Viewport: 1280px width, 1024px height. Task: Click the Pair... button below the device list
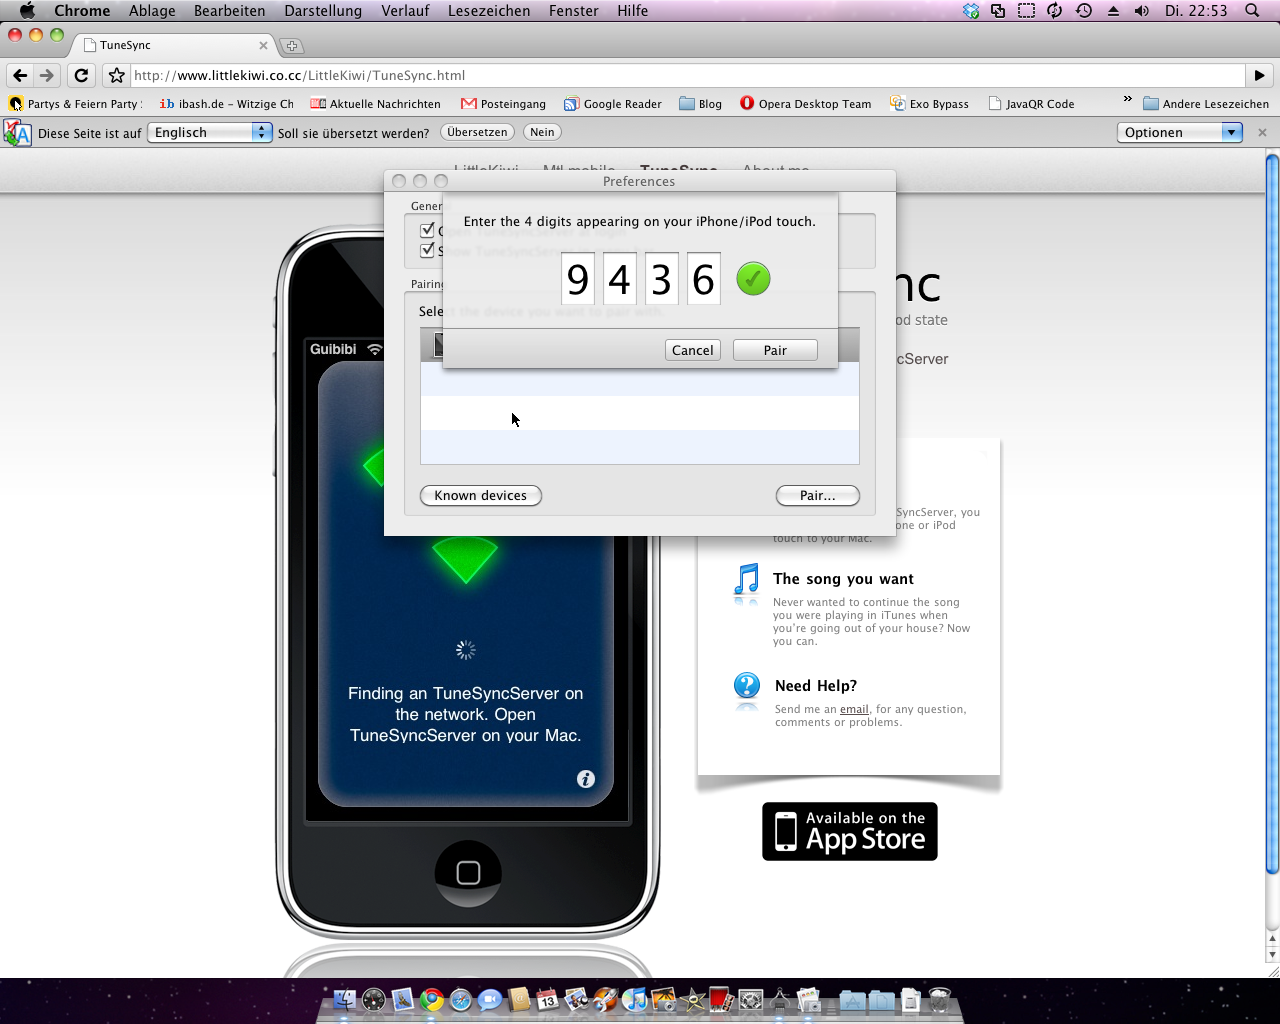[x=818, y=496]
